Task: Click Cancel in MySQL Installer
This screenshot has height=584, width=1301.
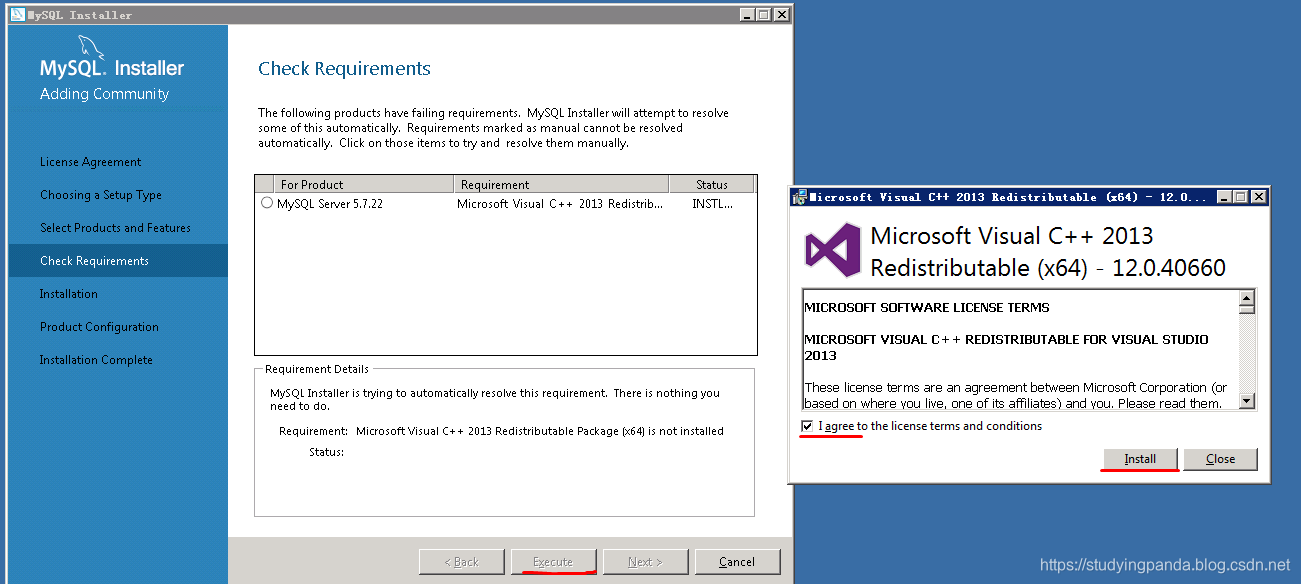Action: (x=737, y=562)
